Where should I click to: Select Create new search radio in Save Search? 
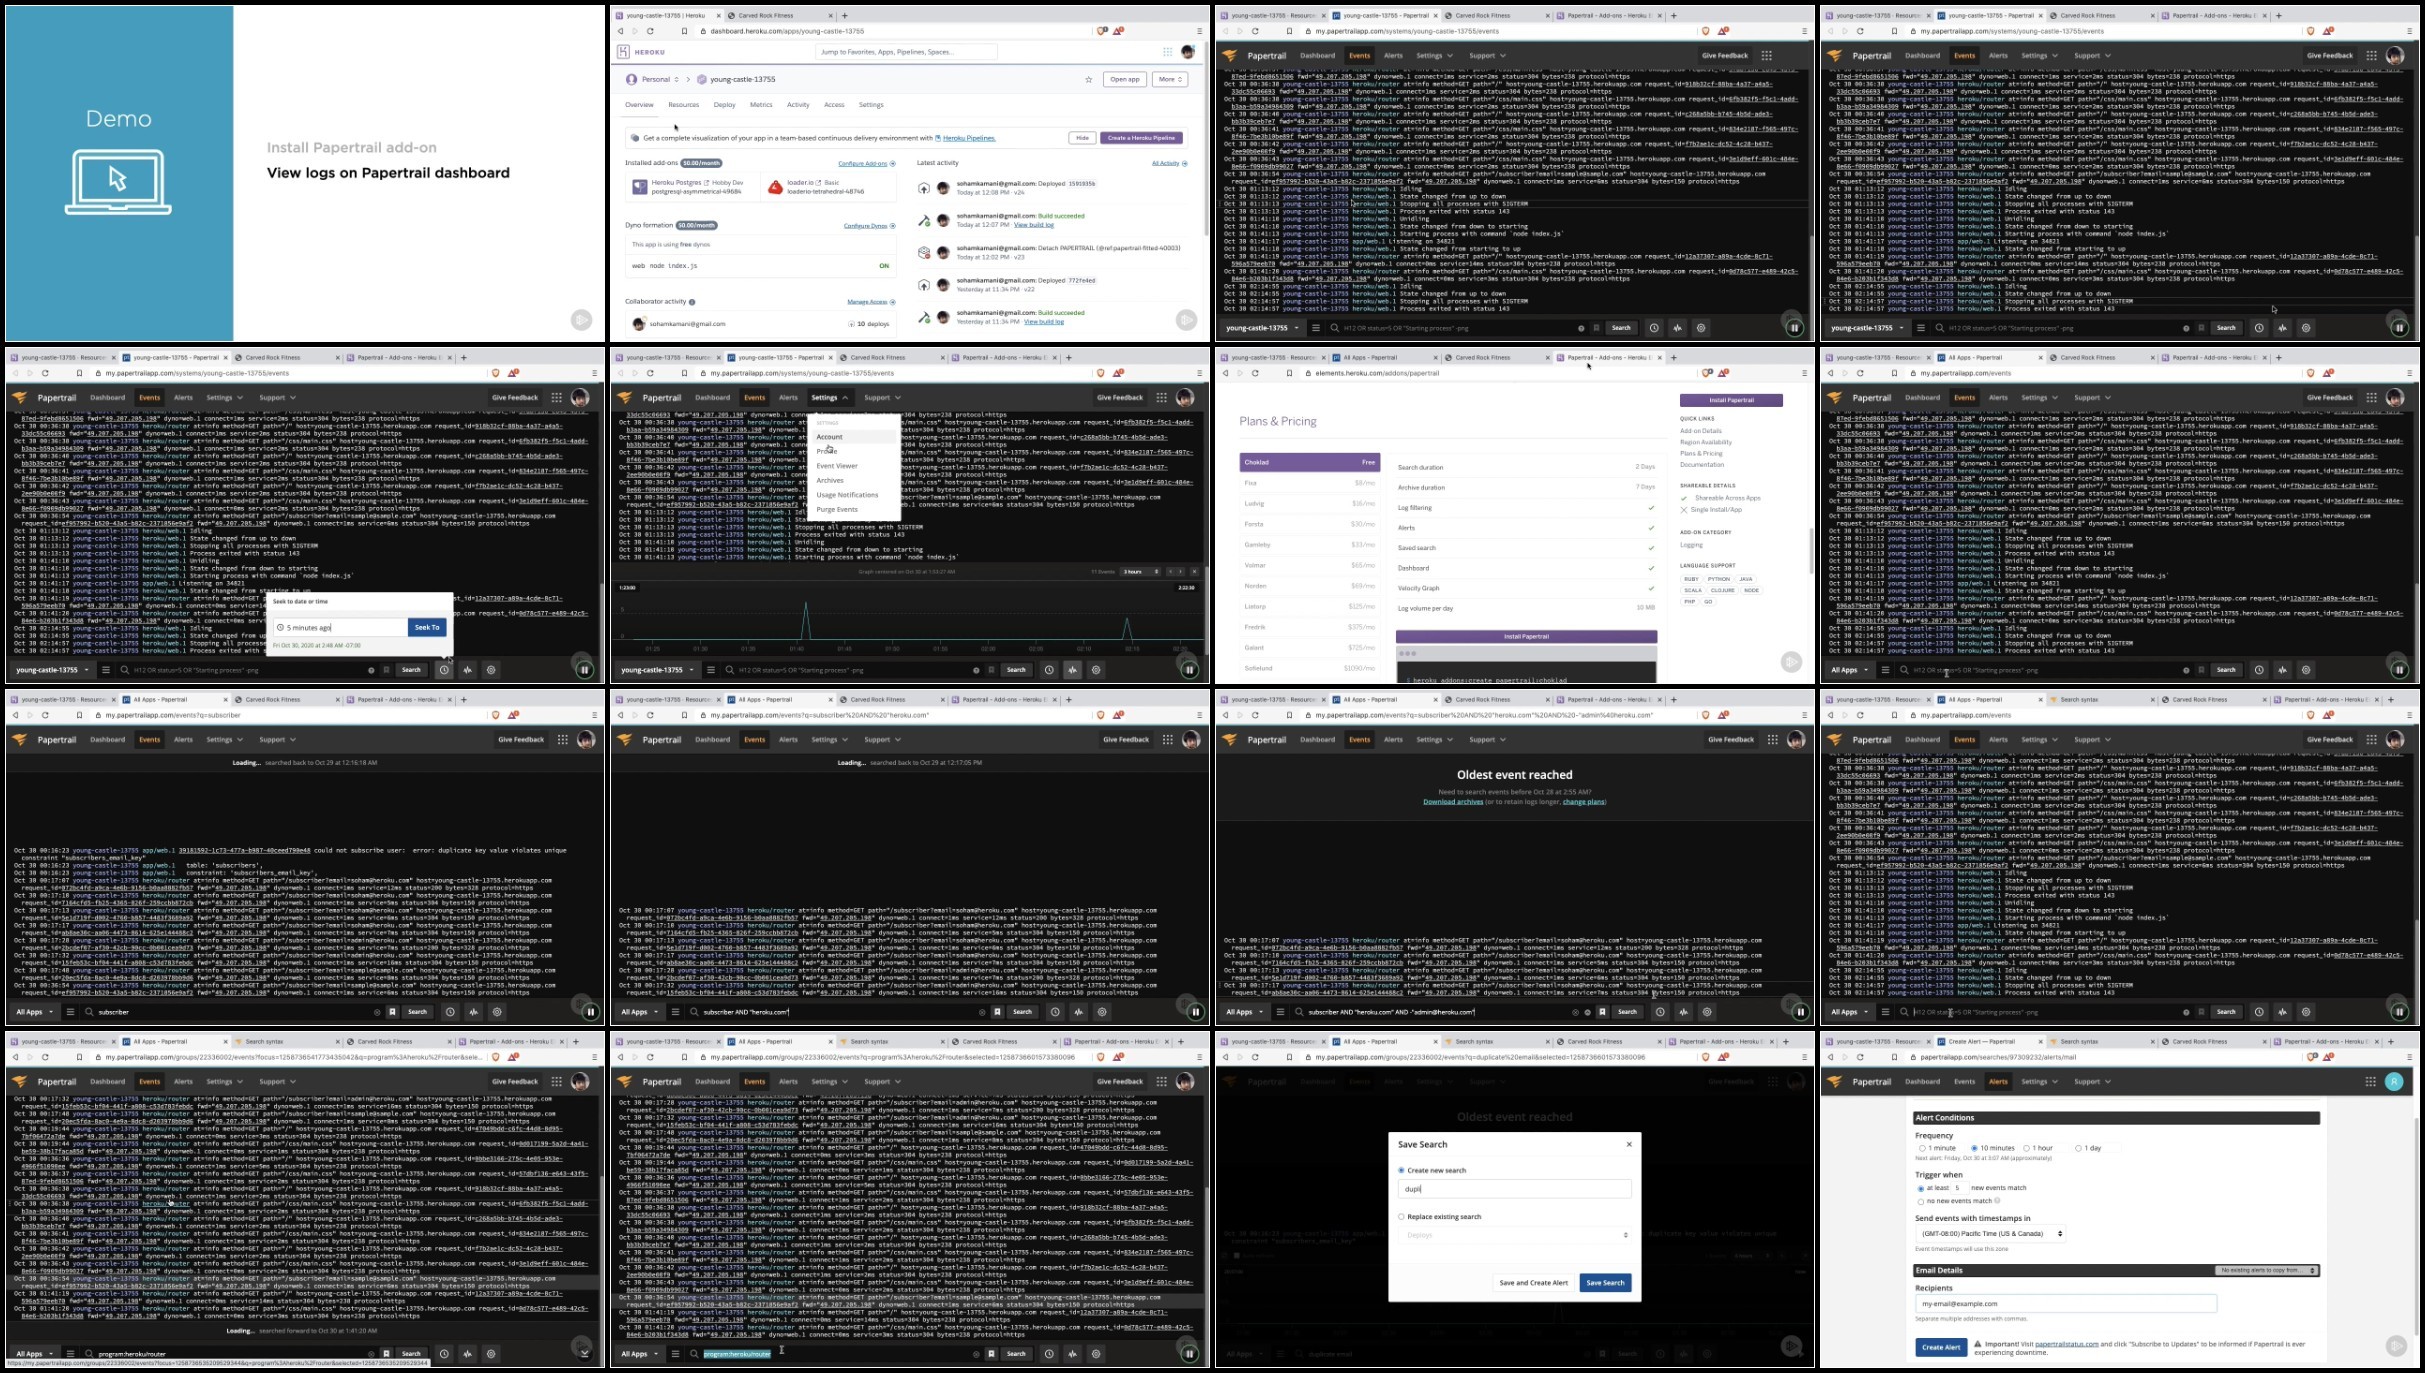[x=1401, y=1170]
